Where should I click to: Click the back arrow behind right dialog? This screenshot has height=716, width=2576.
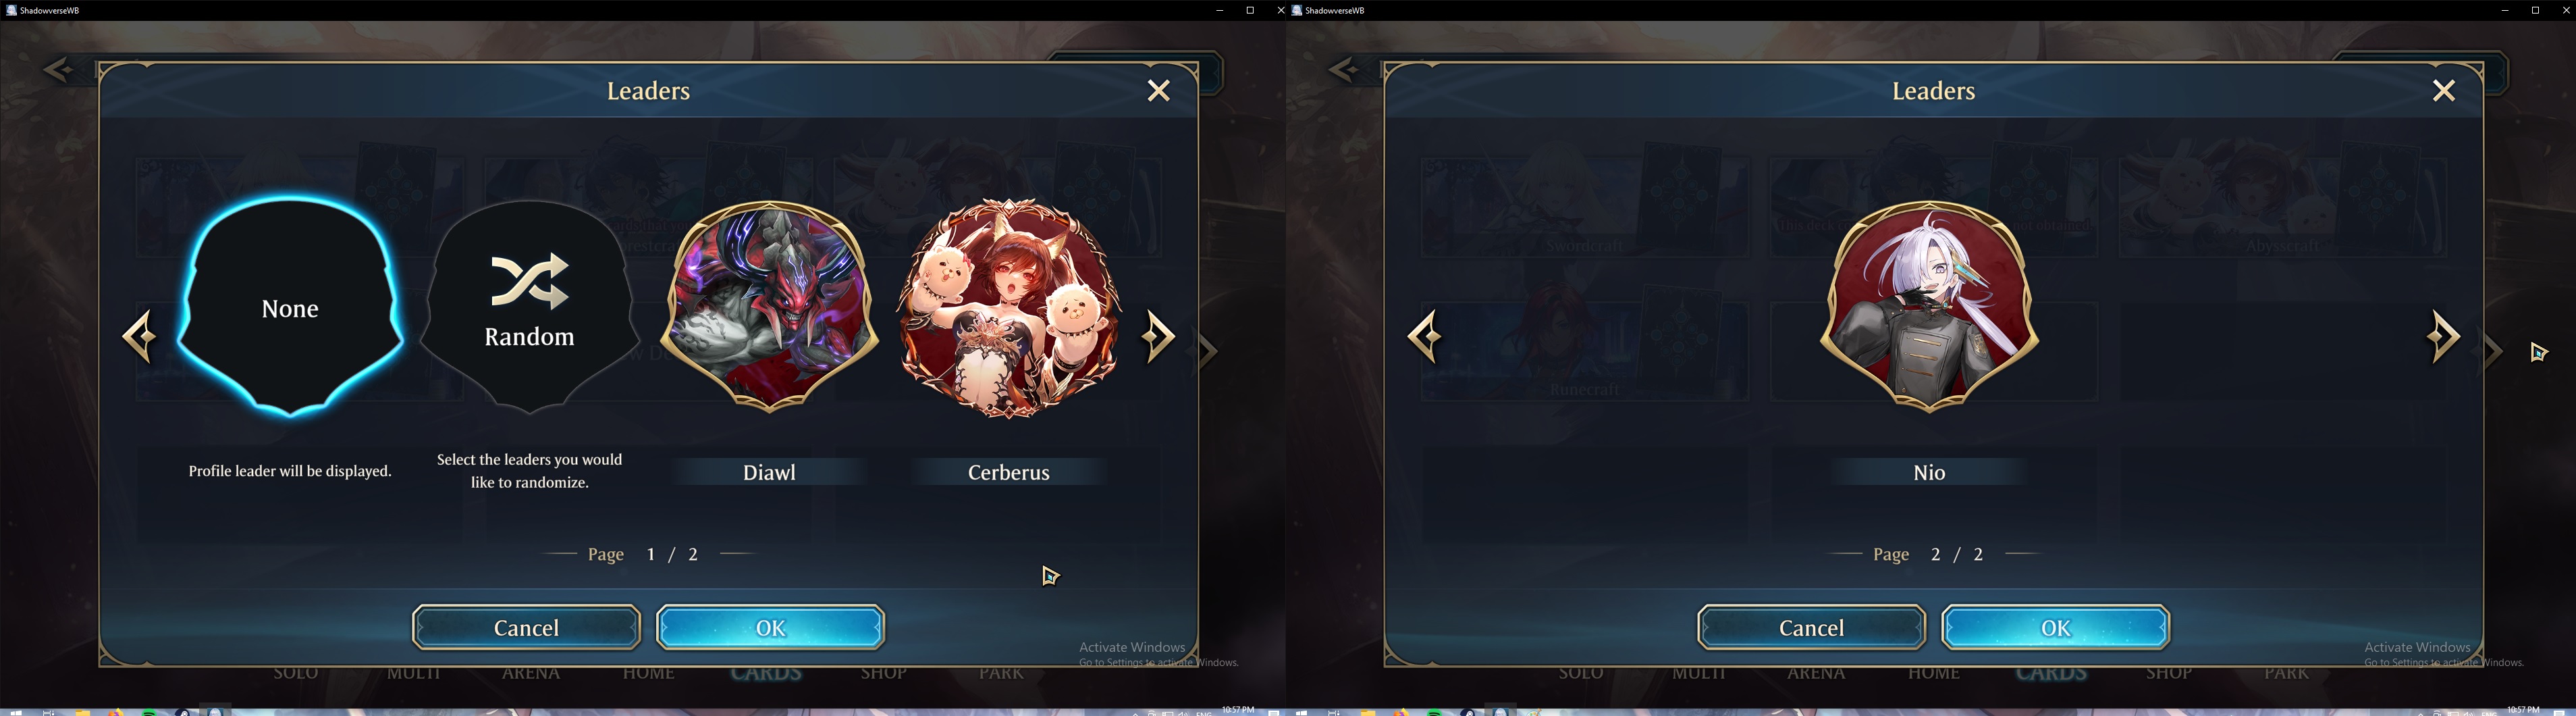click(1344, 69)
